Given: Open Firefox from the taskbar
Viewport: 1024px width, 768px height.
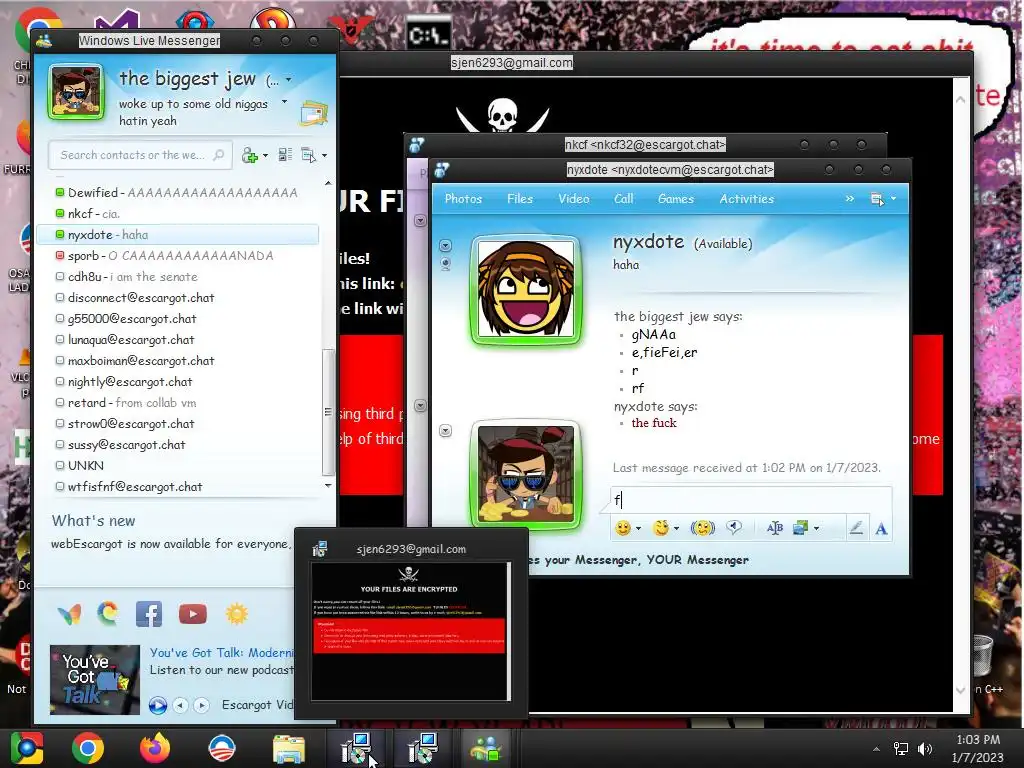Looking at the screenshot, I should tap(155, 748).
